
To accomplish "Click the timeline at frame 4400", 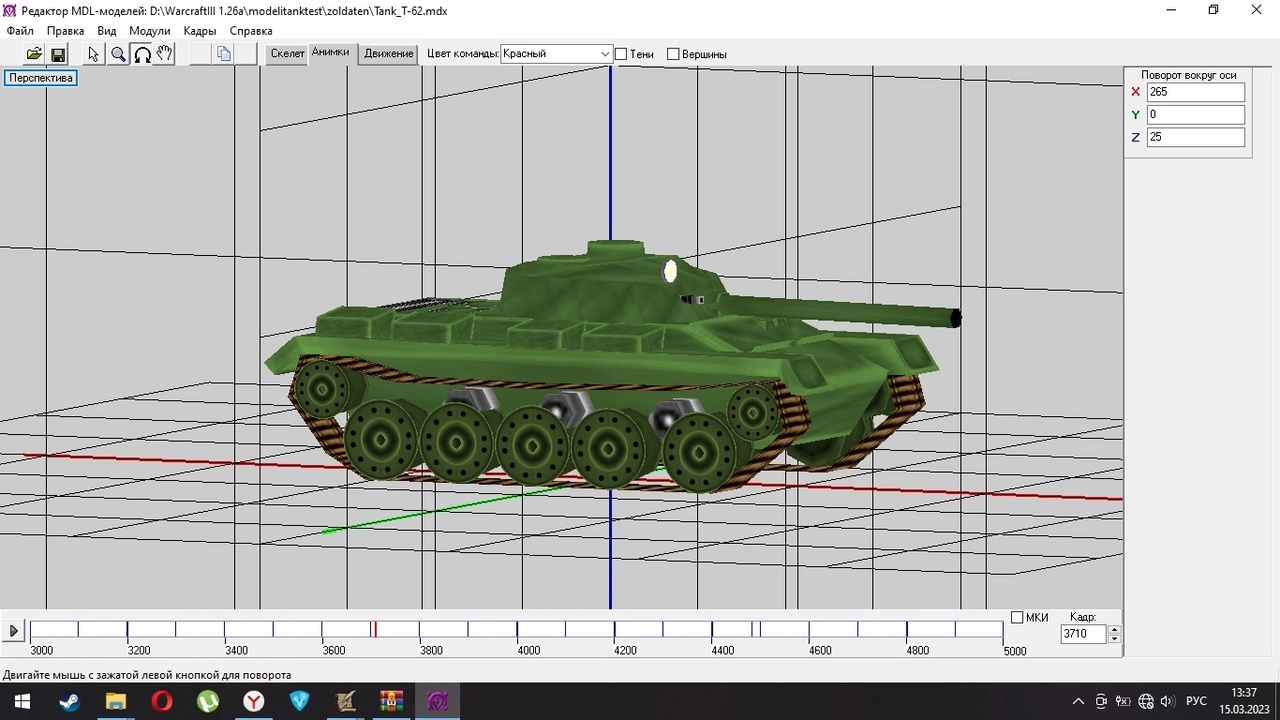I will tap(712, 629).
